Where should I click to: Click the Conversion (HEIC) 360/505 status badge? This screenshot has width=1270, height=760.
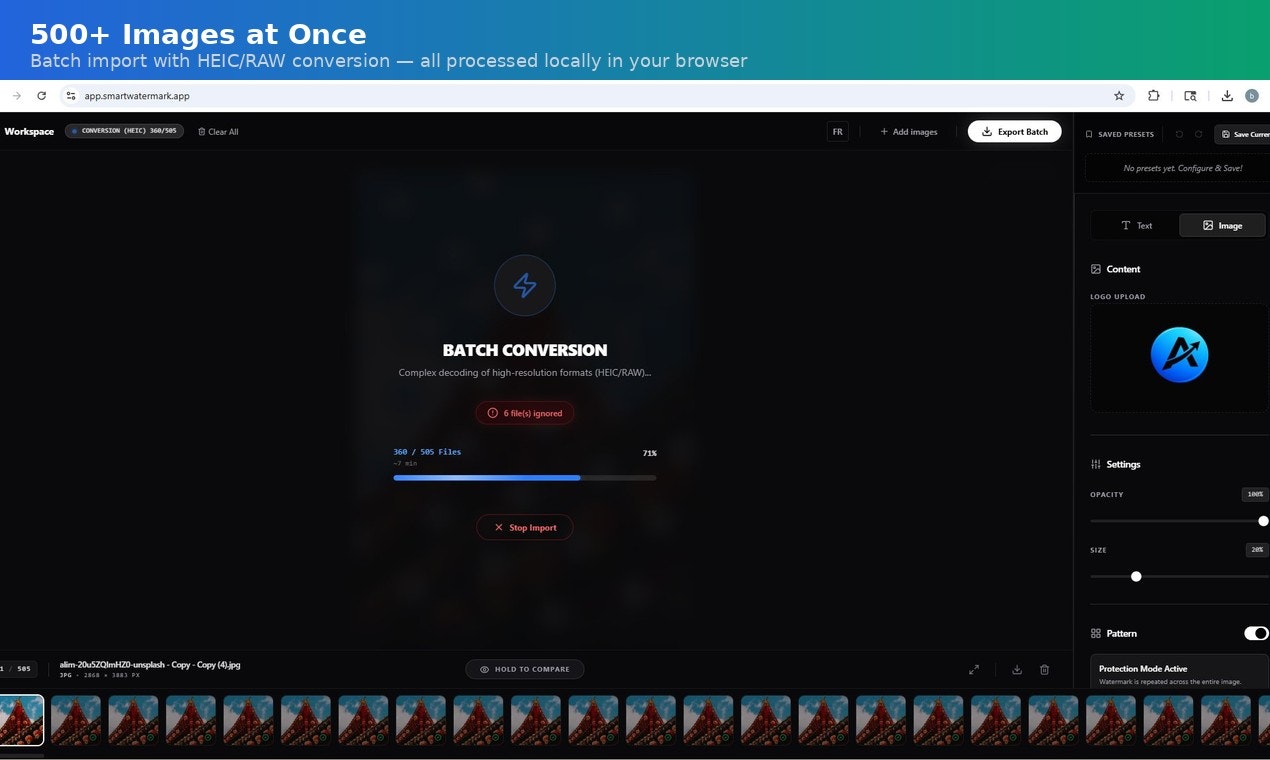pyautogui.click(x=124, y=131)
